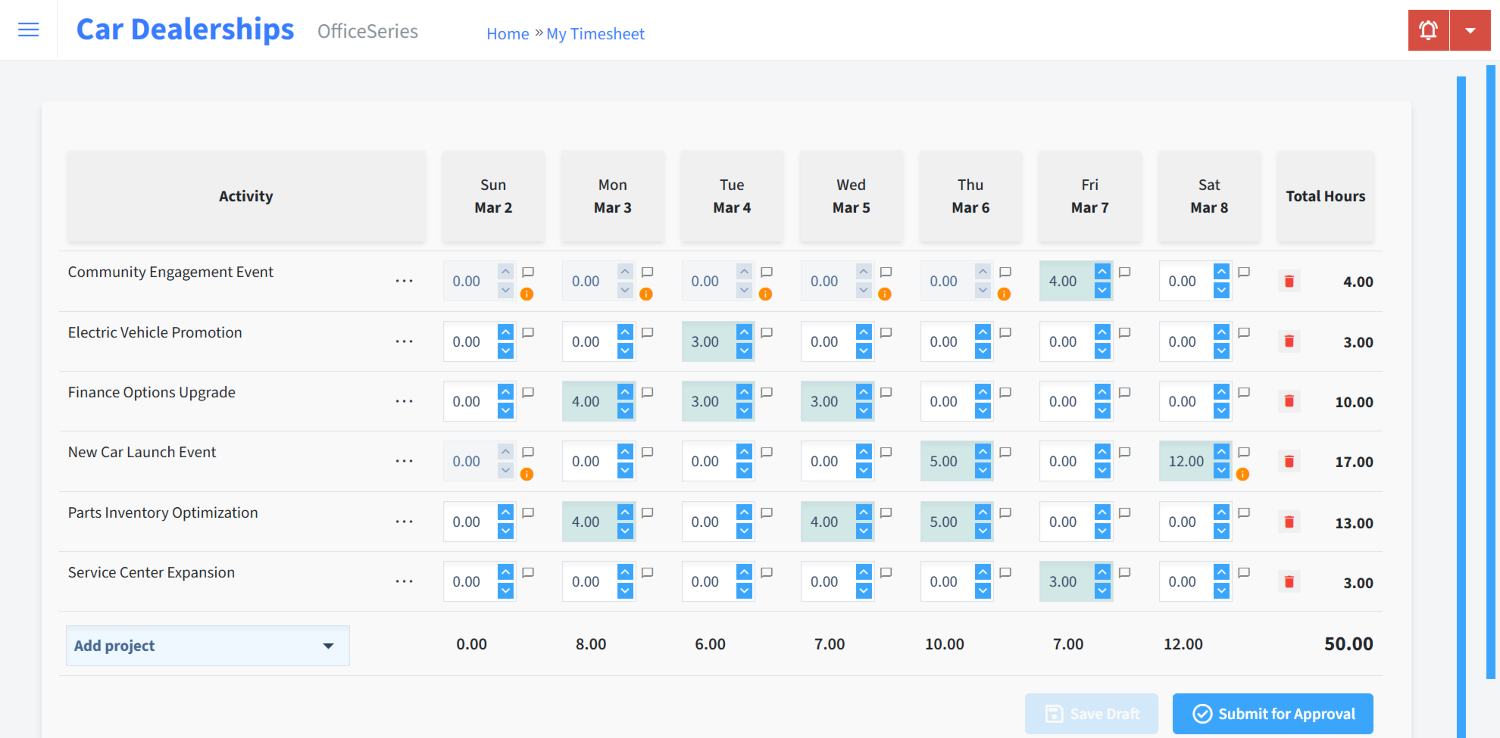The width and height of the screenshot is (1500, 738).
Task: Open the Add project dropdown
Action: tap(207, 645)
